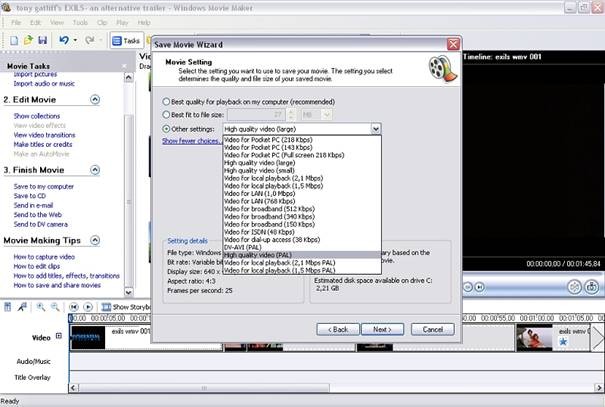Open the Edit menu
This screenshot has width=605, height=407.
tap(35, 22)
